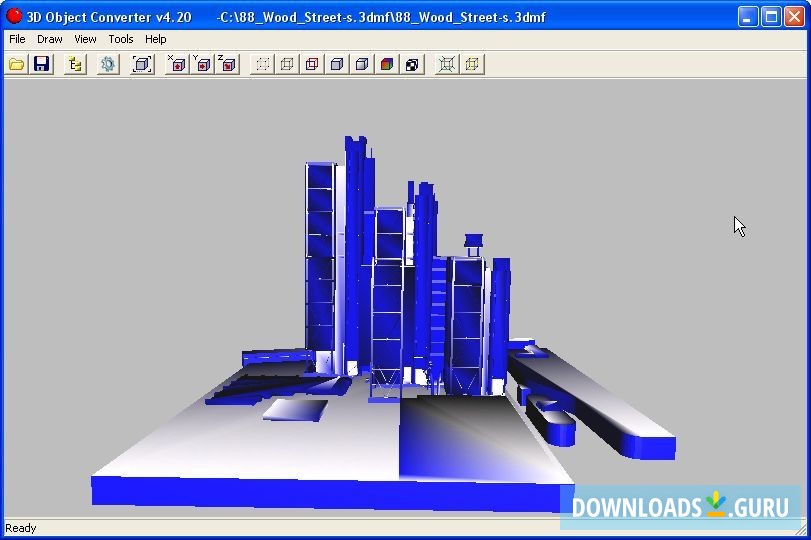Toggle the perspective grid cube icon
The width and height of the screenshot is (811, 540).
(447, 64)
